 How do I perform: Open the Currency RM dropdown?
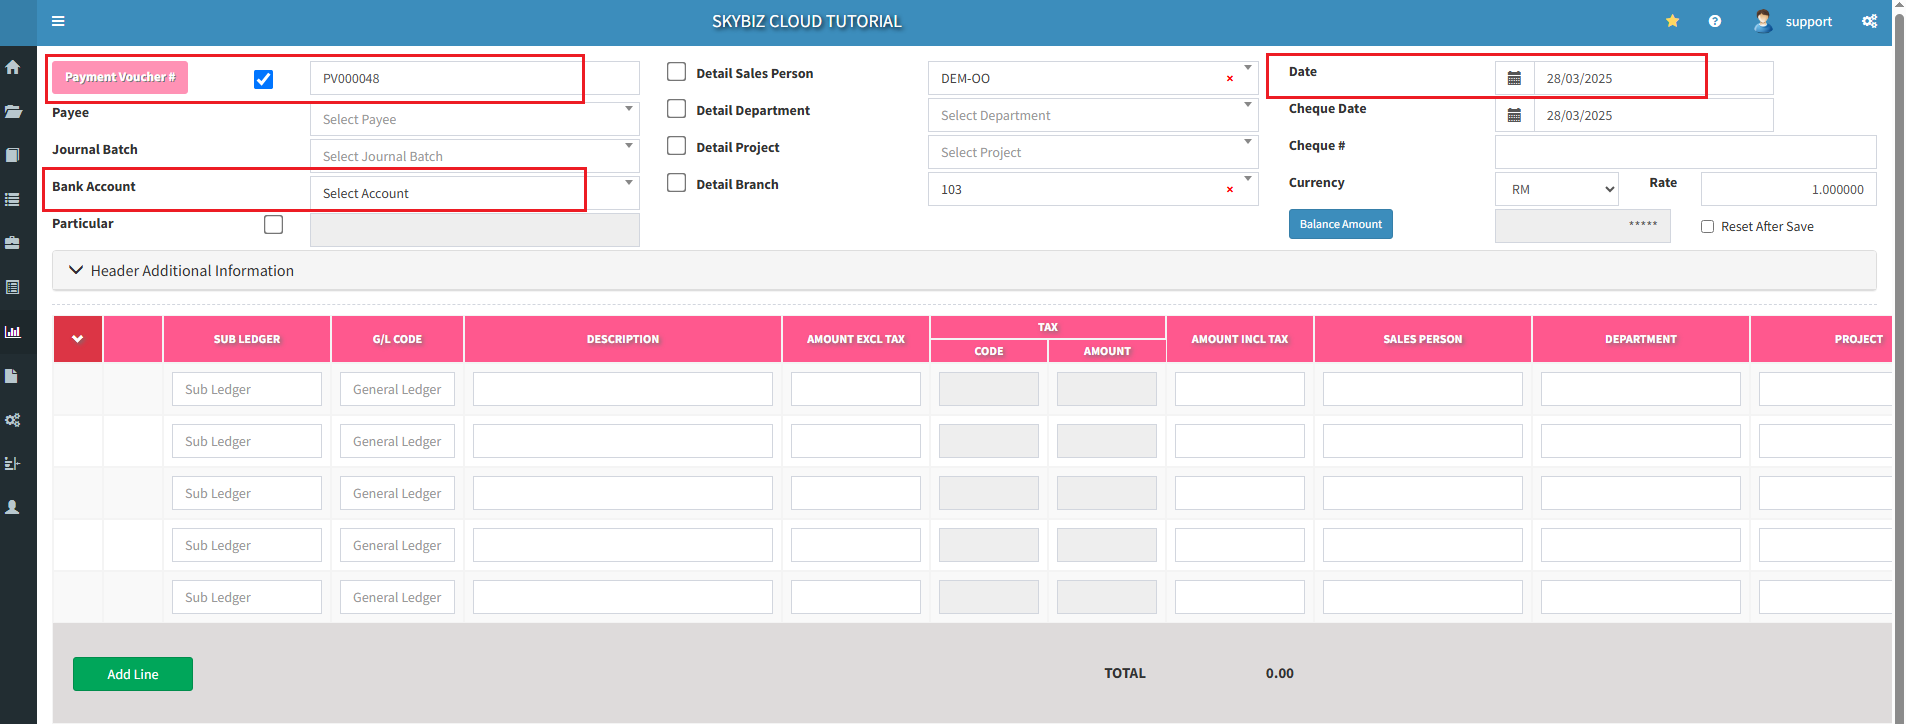coord(1556,190)
